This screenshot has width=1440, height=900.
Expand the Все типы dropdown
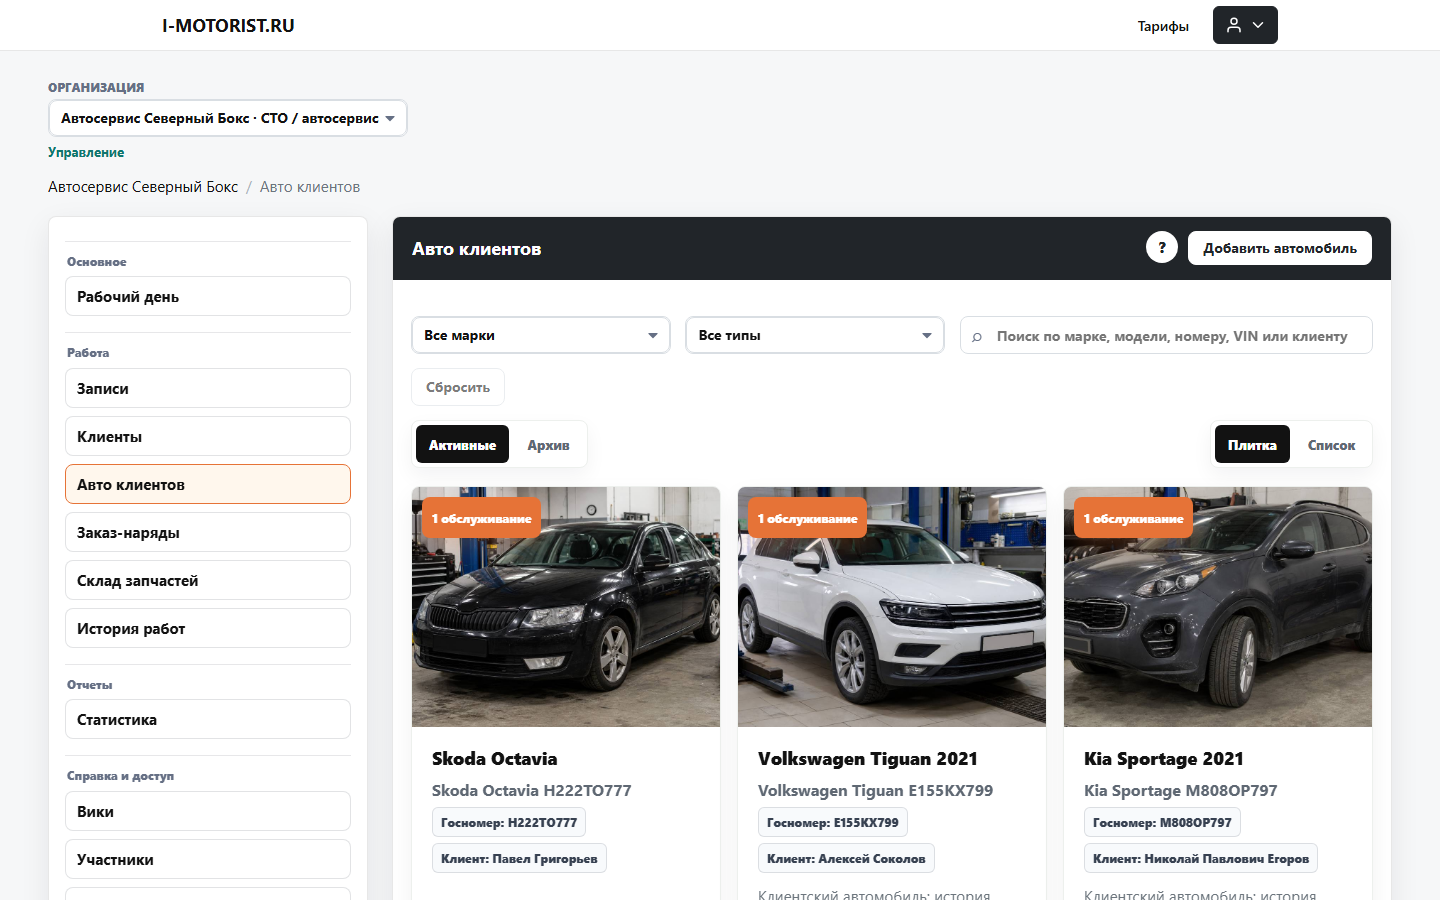click(815, 335)
